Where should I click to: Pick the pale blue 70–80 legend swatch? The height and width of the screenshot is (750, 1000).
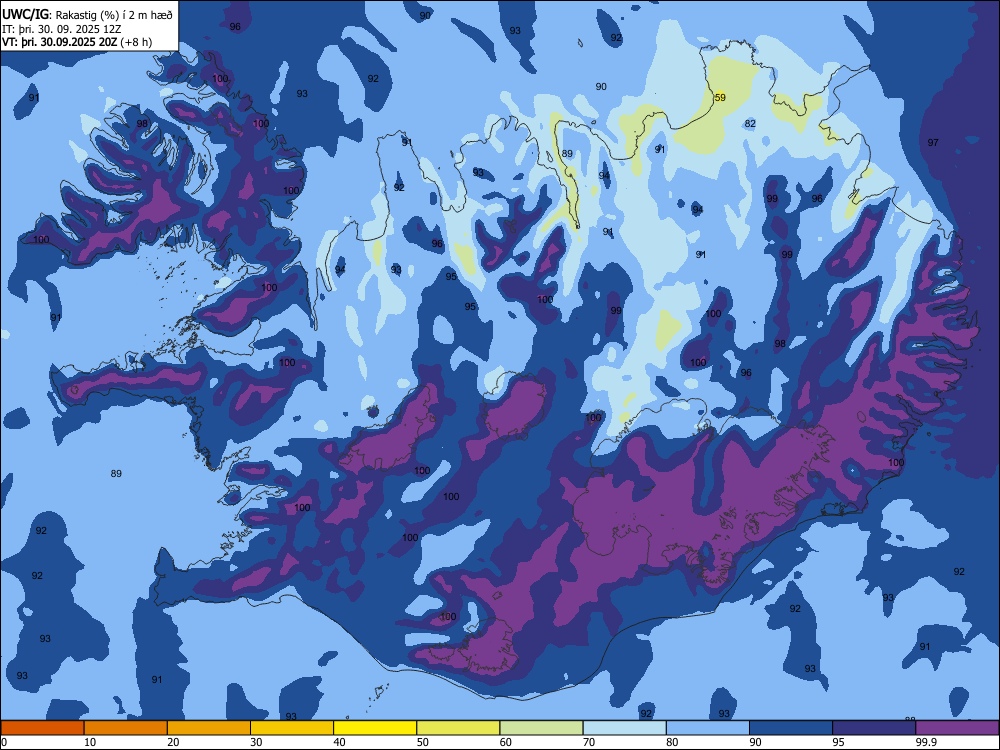[624, 728]
